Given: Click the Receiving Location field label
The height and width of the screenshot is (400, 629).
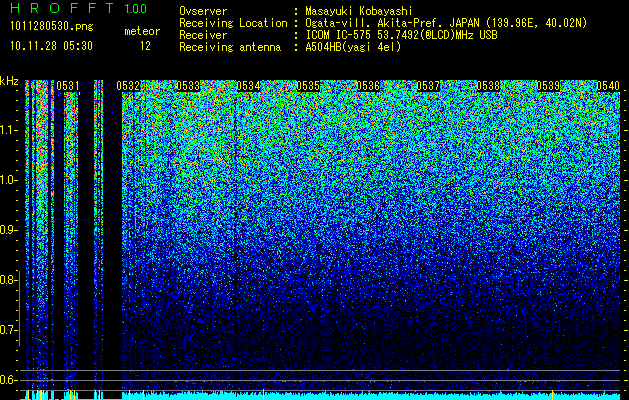Looking at the screenshot, I should click(x=233, y=23).
